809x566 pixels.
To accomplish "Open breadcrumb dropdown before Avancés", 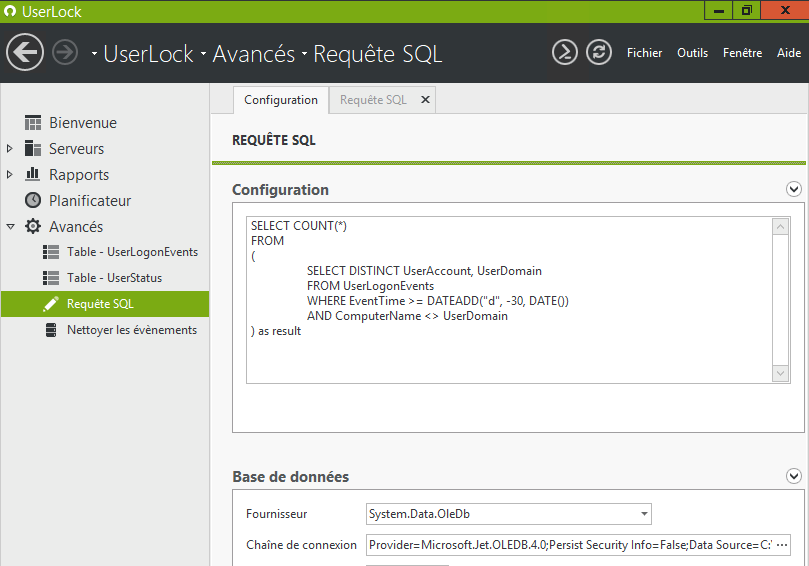I will pos(203,53).
